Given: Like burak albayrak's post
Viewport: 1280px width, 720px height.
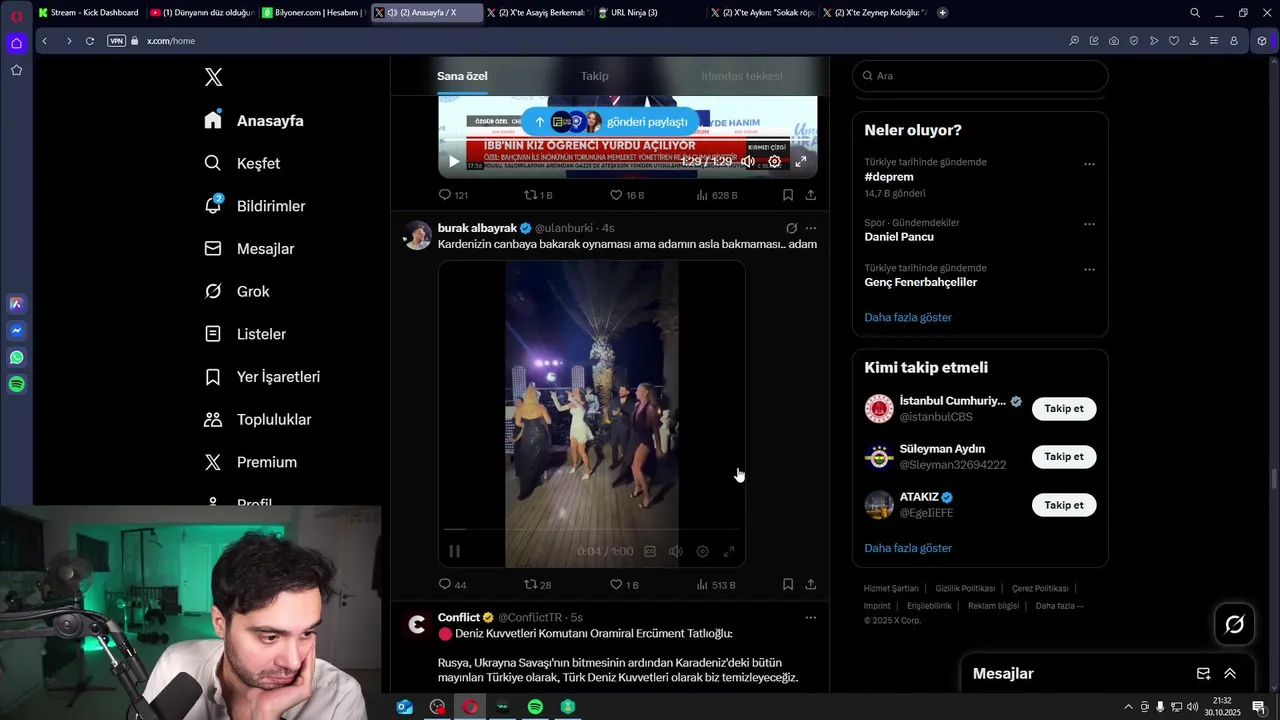Looking at the screenshot, I should (624, 584).
